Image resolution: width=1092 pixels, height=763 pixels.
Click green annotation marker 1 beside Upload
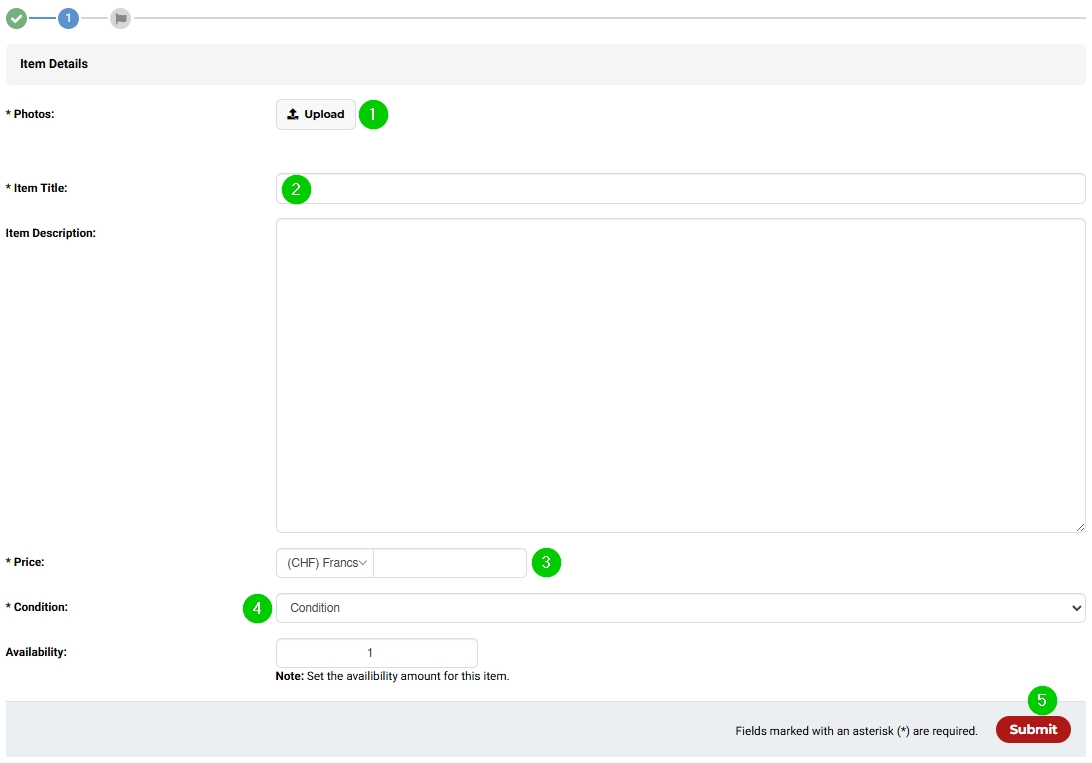tap(372, 115)
